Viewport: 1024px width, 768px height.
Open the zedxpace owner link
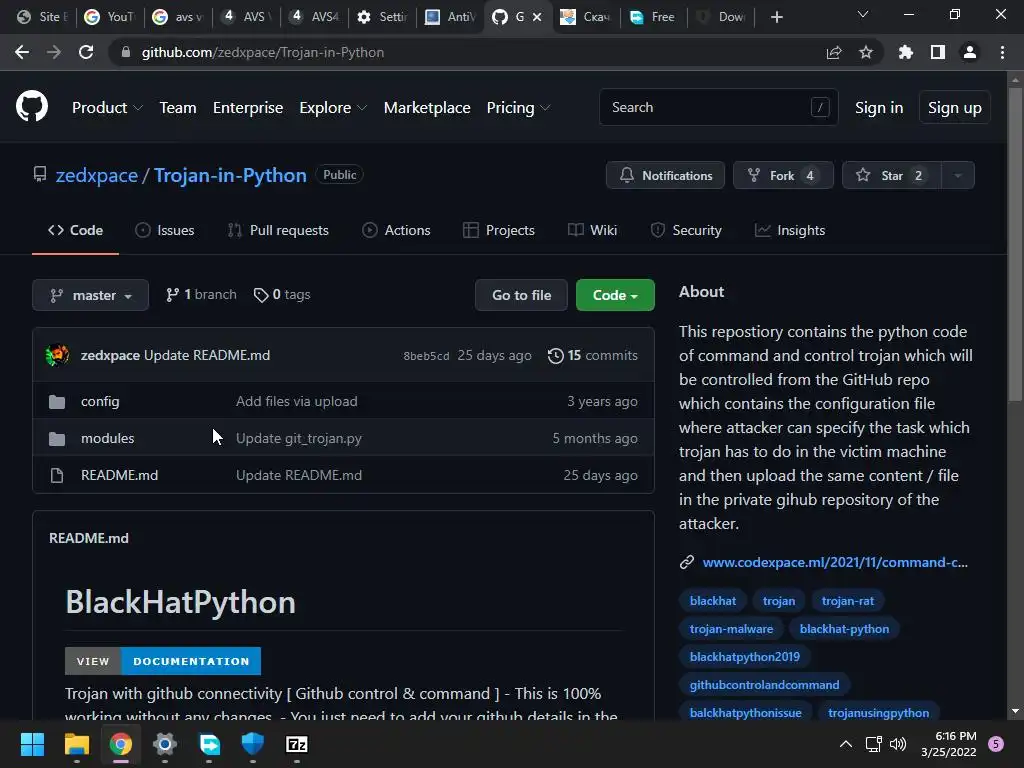tap(97, 175)
